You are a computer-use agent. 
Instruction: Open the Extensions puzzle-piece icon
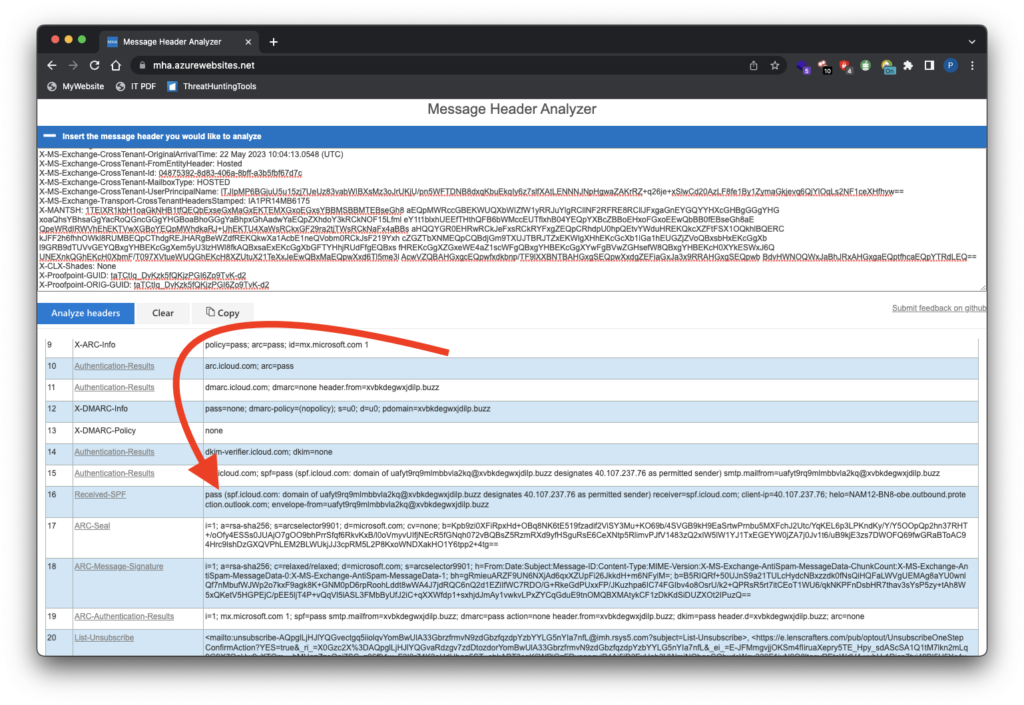coord(908,65)
